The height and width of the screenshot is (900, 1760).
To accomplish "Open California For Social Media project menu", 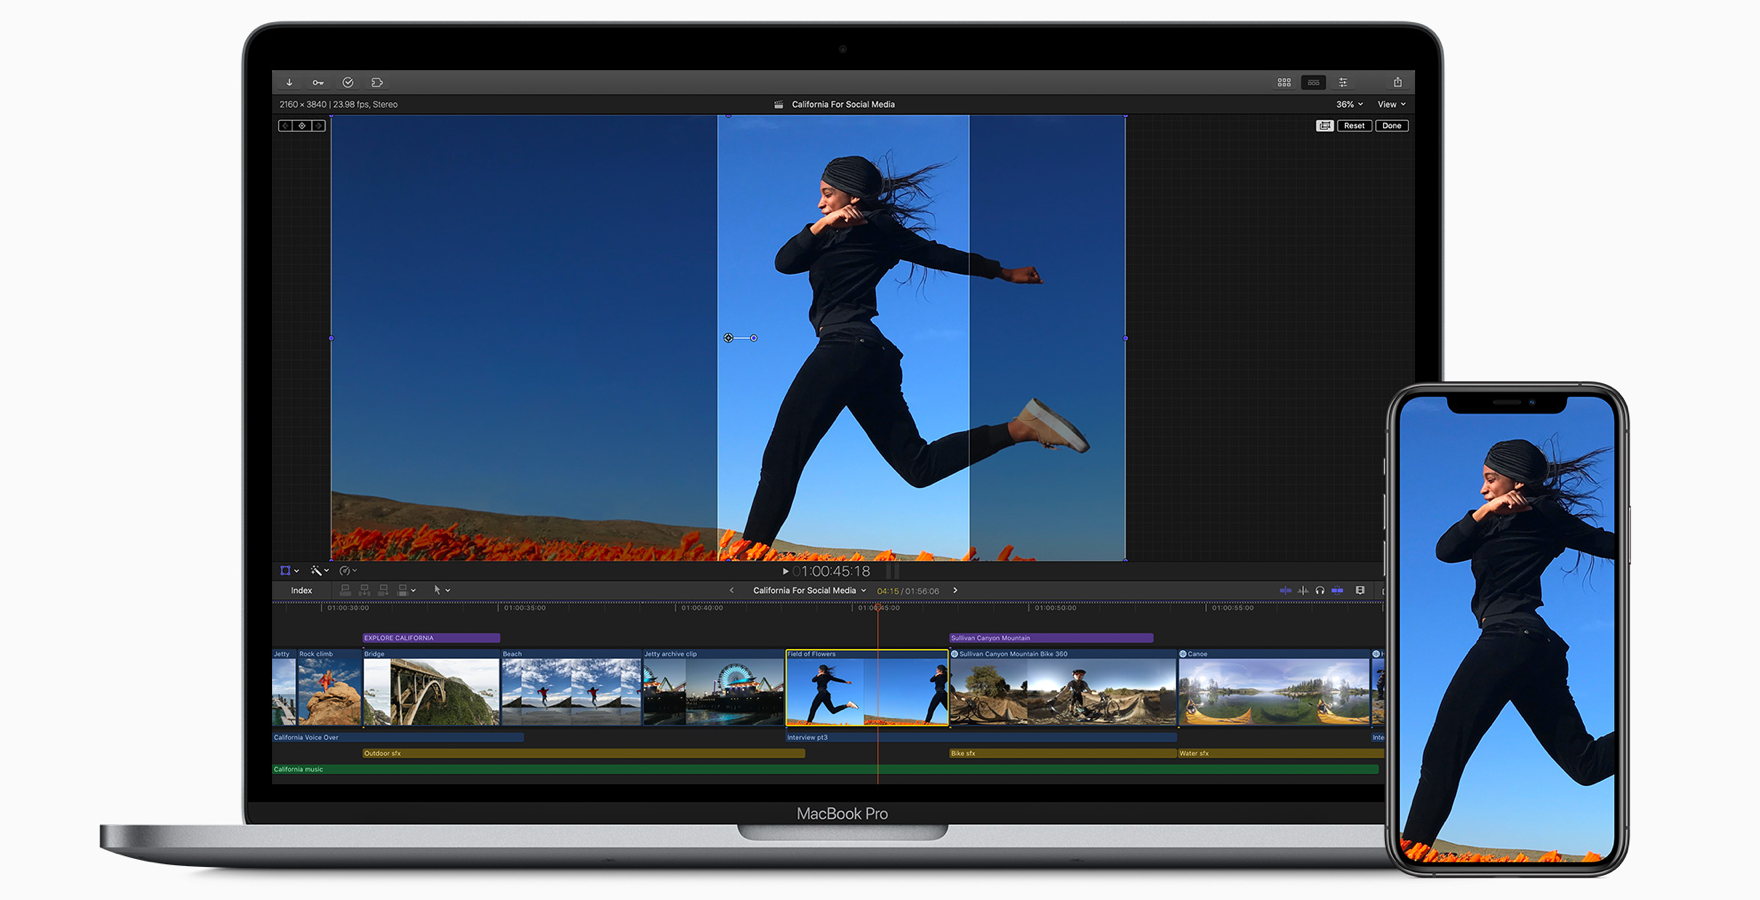I will (x=809, y=591).
